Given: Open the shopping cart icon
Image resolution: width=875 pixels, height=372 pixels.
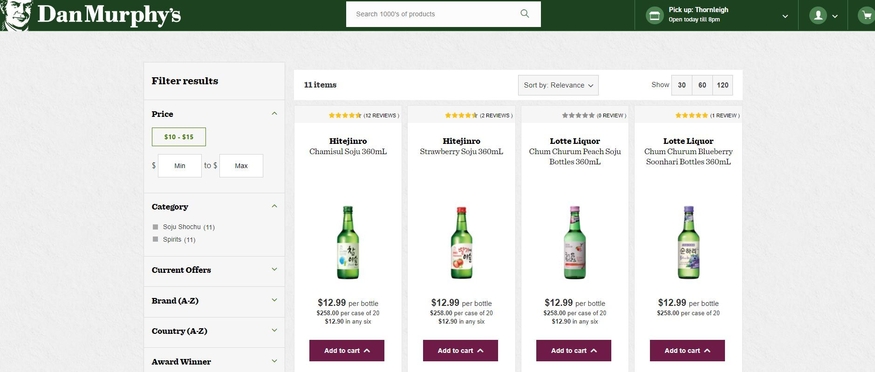Looking at the screenshot, I should point(866,15).
